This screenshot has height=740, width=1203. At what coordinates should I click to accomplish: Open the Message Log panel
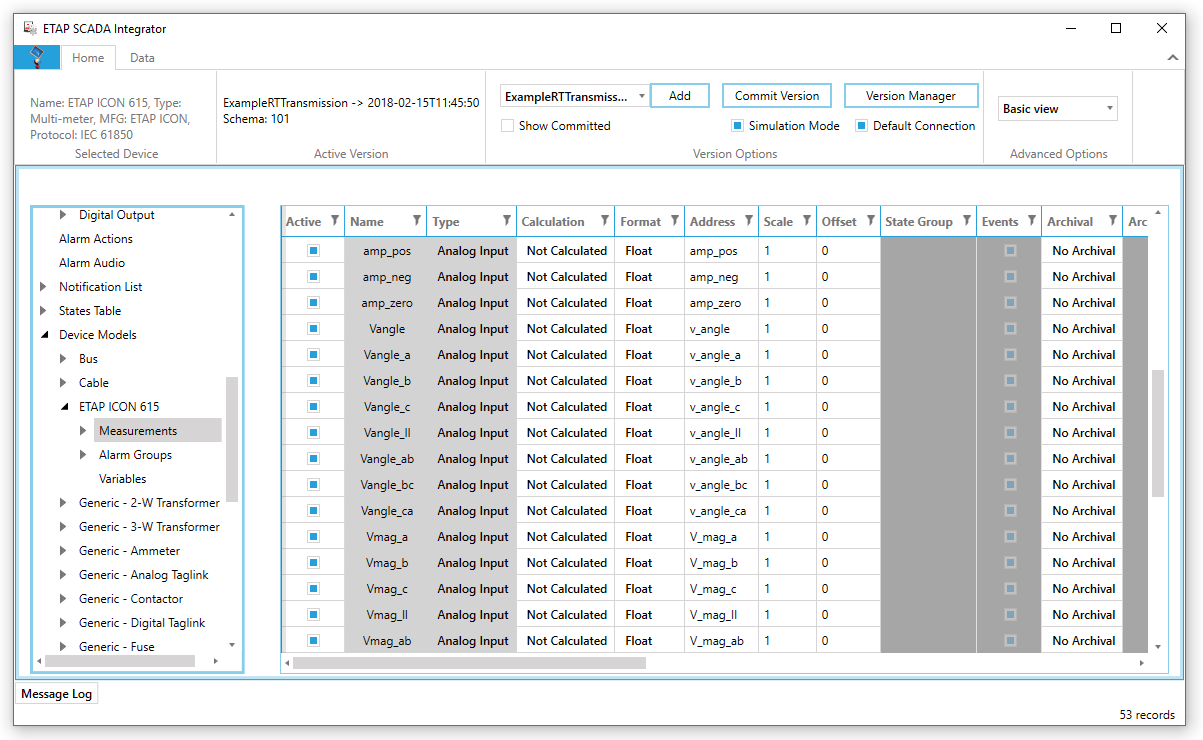coord(56,693)
